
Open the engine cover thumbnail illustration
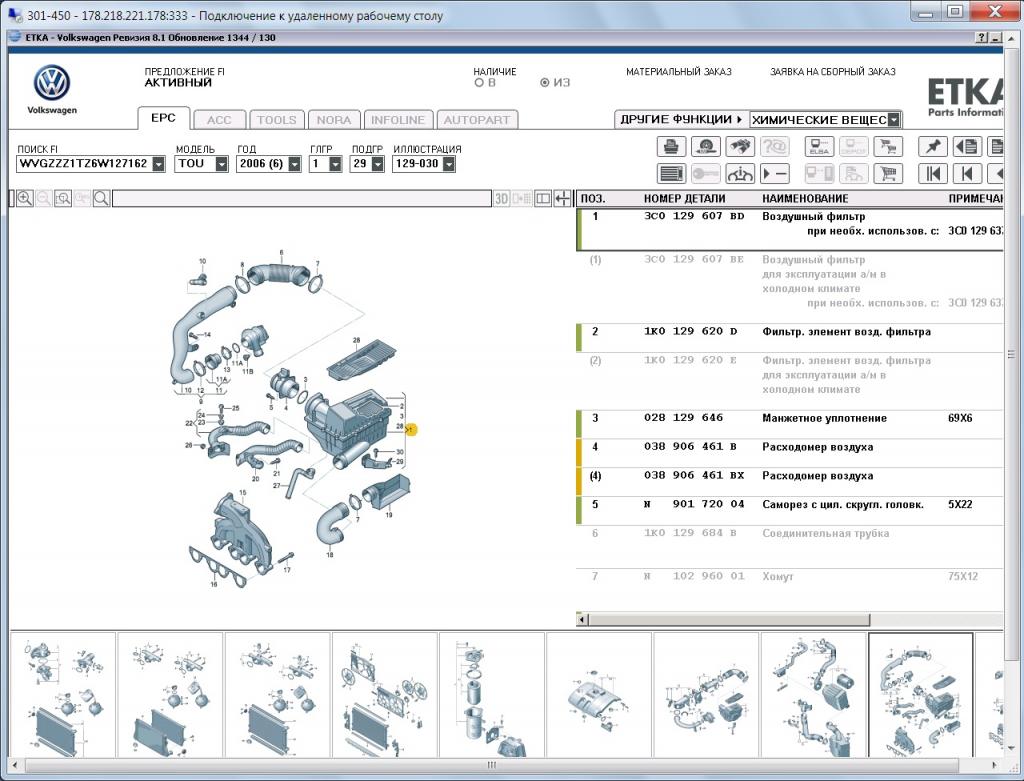(599, 695)
